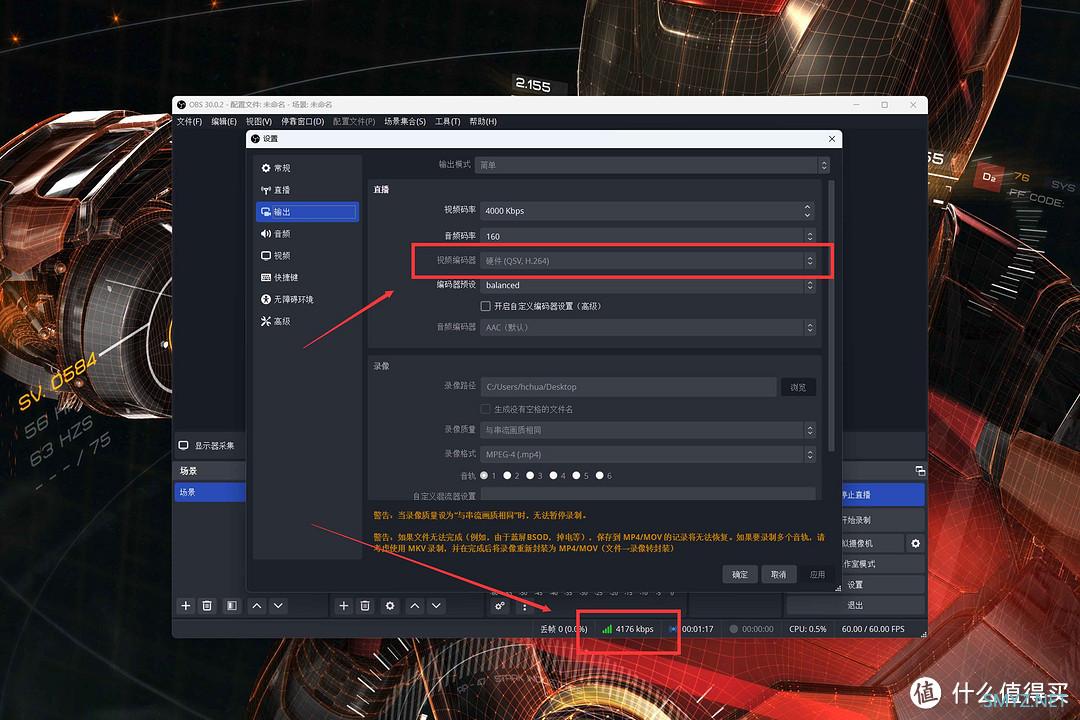Click 浏览 to browse recording path

coord(798,387)
